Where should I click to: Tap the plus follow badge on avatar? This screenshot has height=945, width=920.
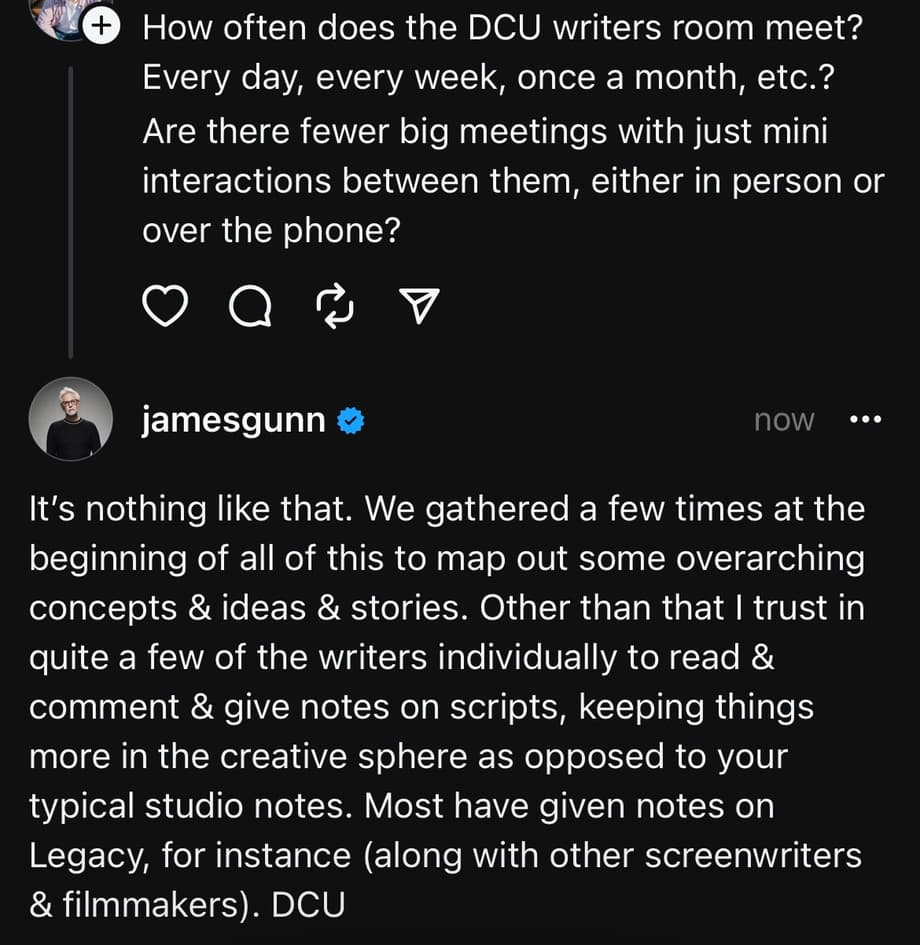click(x=101, y=28)
